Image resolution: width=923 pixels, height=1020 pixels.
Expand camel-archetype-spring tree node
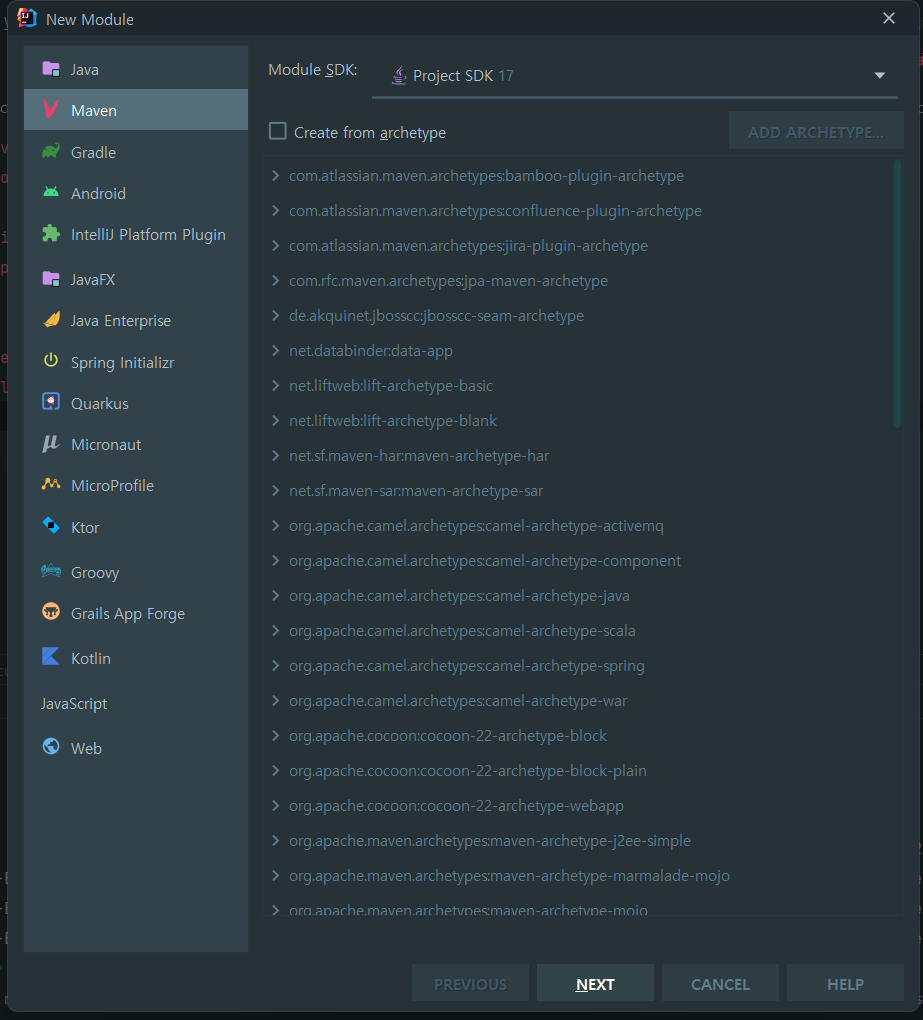(x=276, y=666)
